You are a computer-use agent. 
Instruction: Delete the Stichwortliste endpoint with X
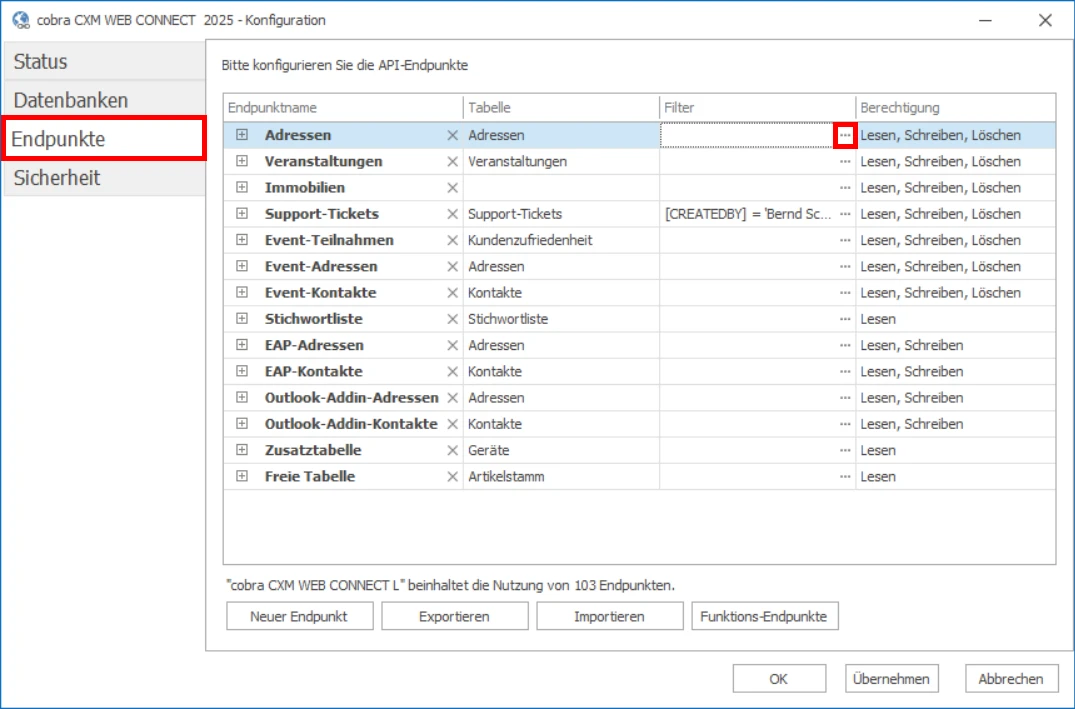452,319
